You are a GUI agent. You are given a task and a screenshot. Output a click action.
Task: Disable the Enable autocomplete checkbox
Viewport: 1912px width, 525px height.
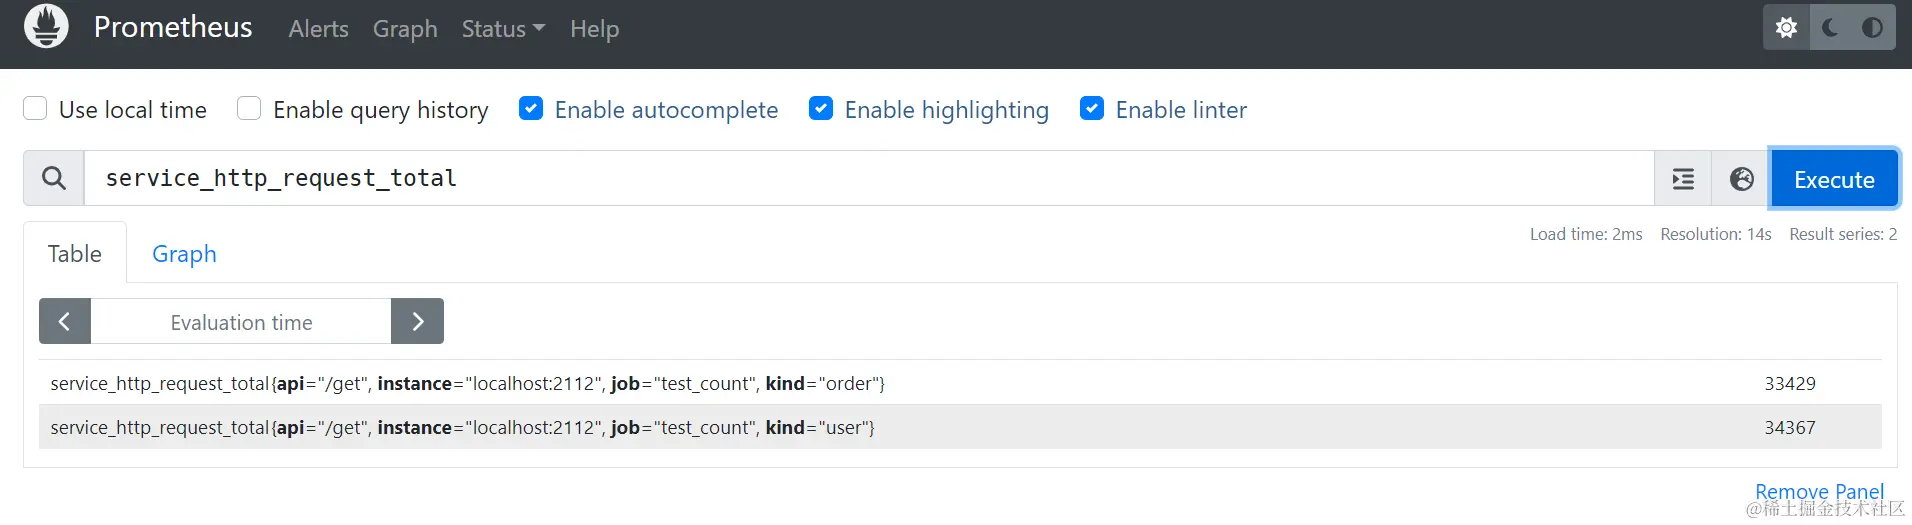coord(531,109)
